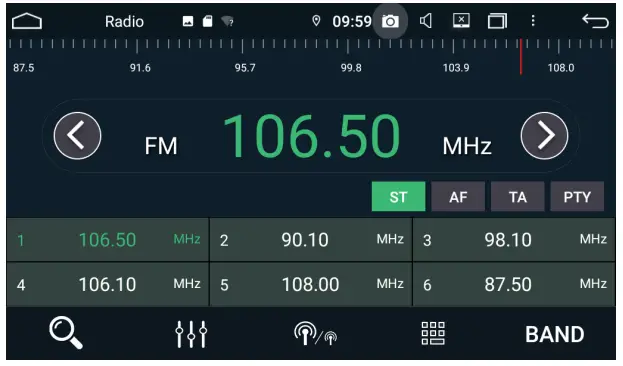The image size is (623, 366).
Task: Start station search with magnifier icon
Action: point(66,333)
